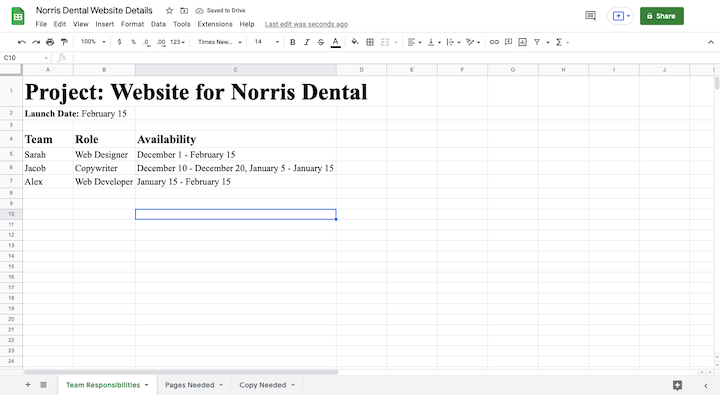
Task: Click the C10 name box
Action: click(x=25, y=57)
